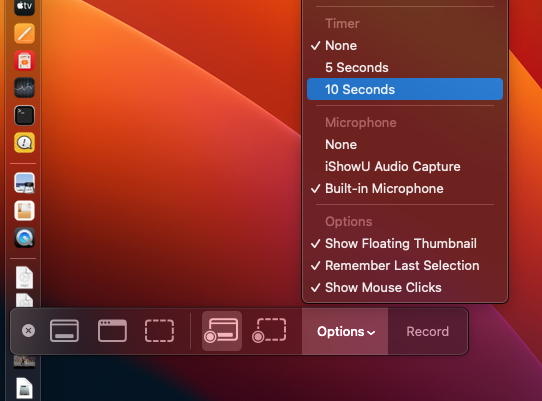The height and width of the screenshot is (401, 542).
Task: Choose 10 Seconds timer
Action: click(x=405, y=89)
